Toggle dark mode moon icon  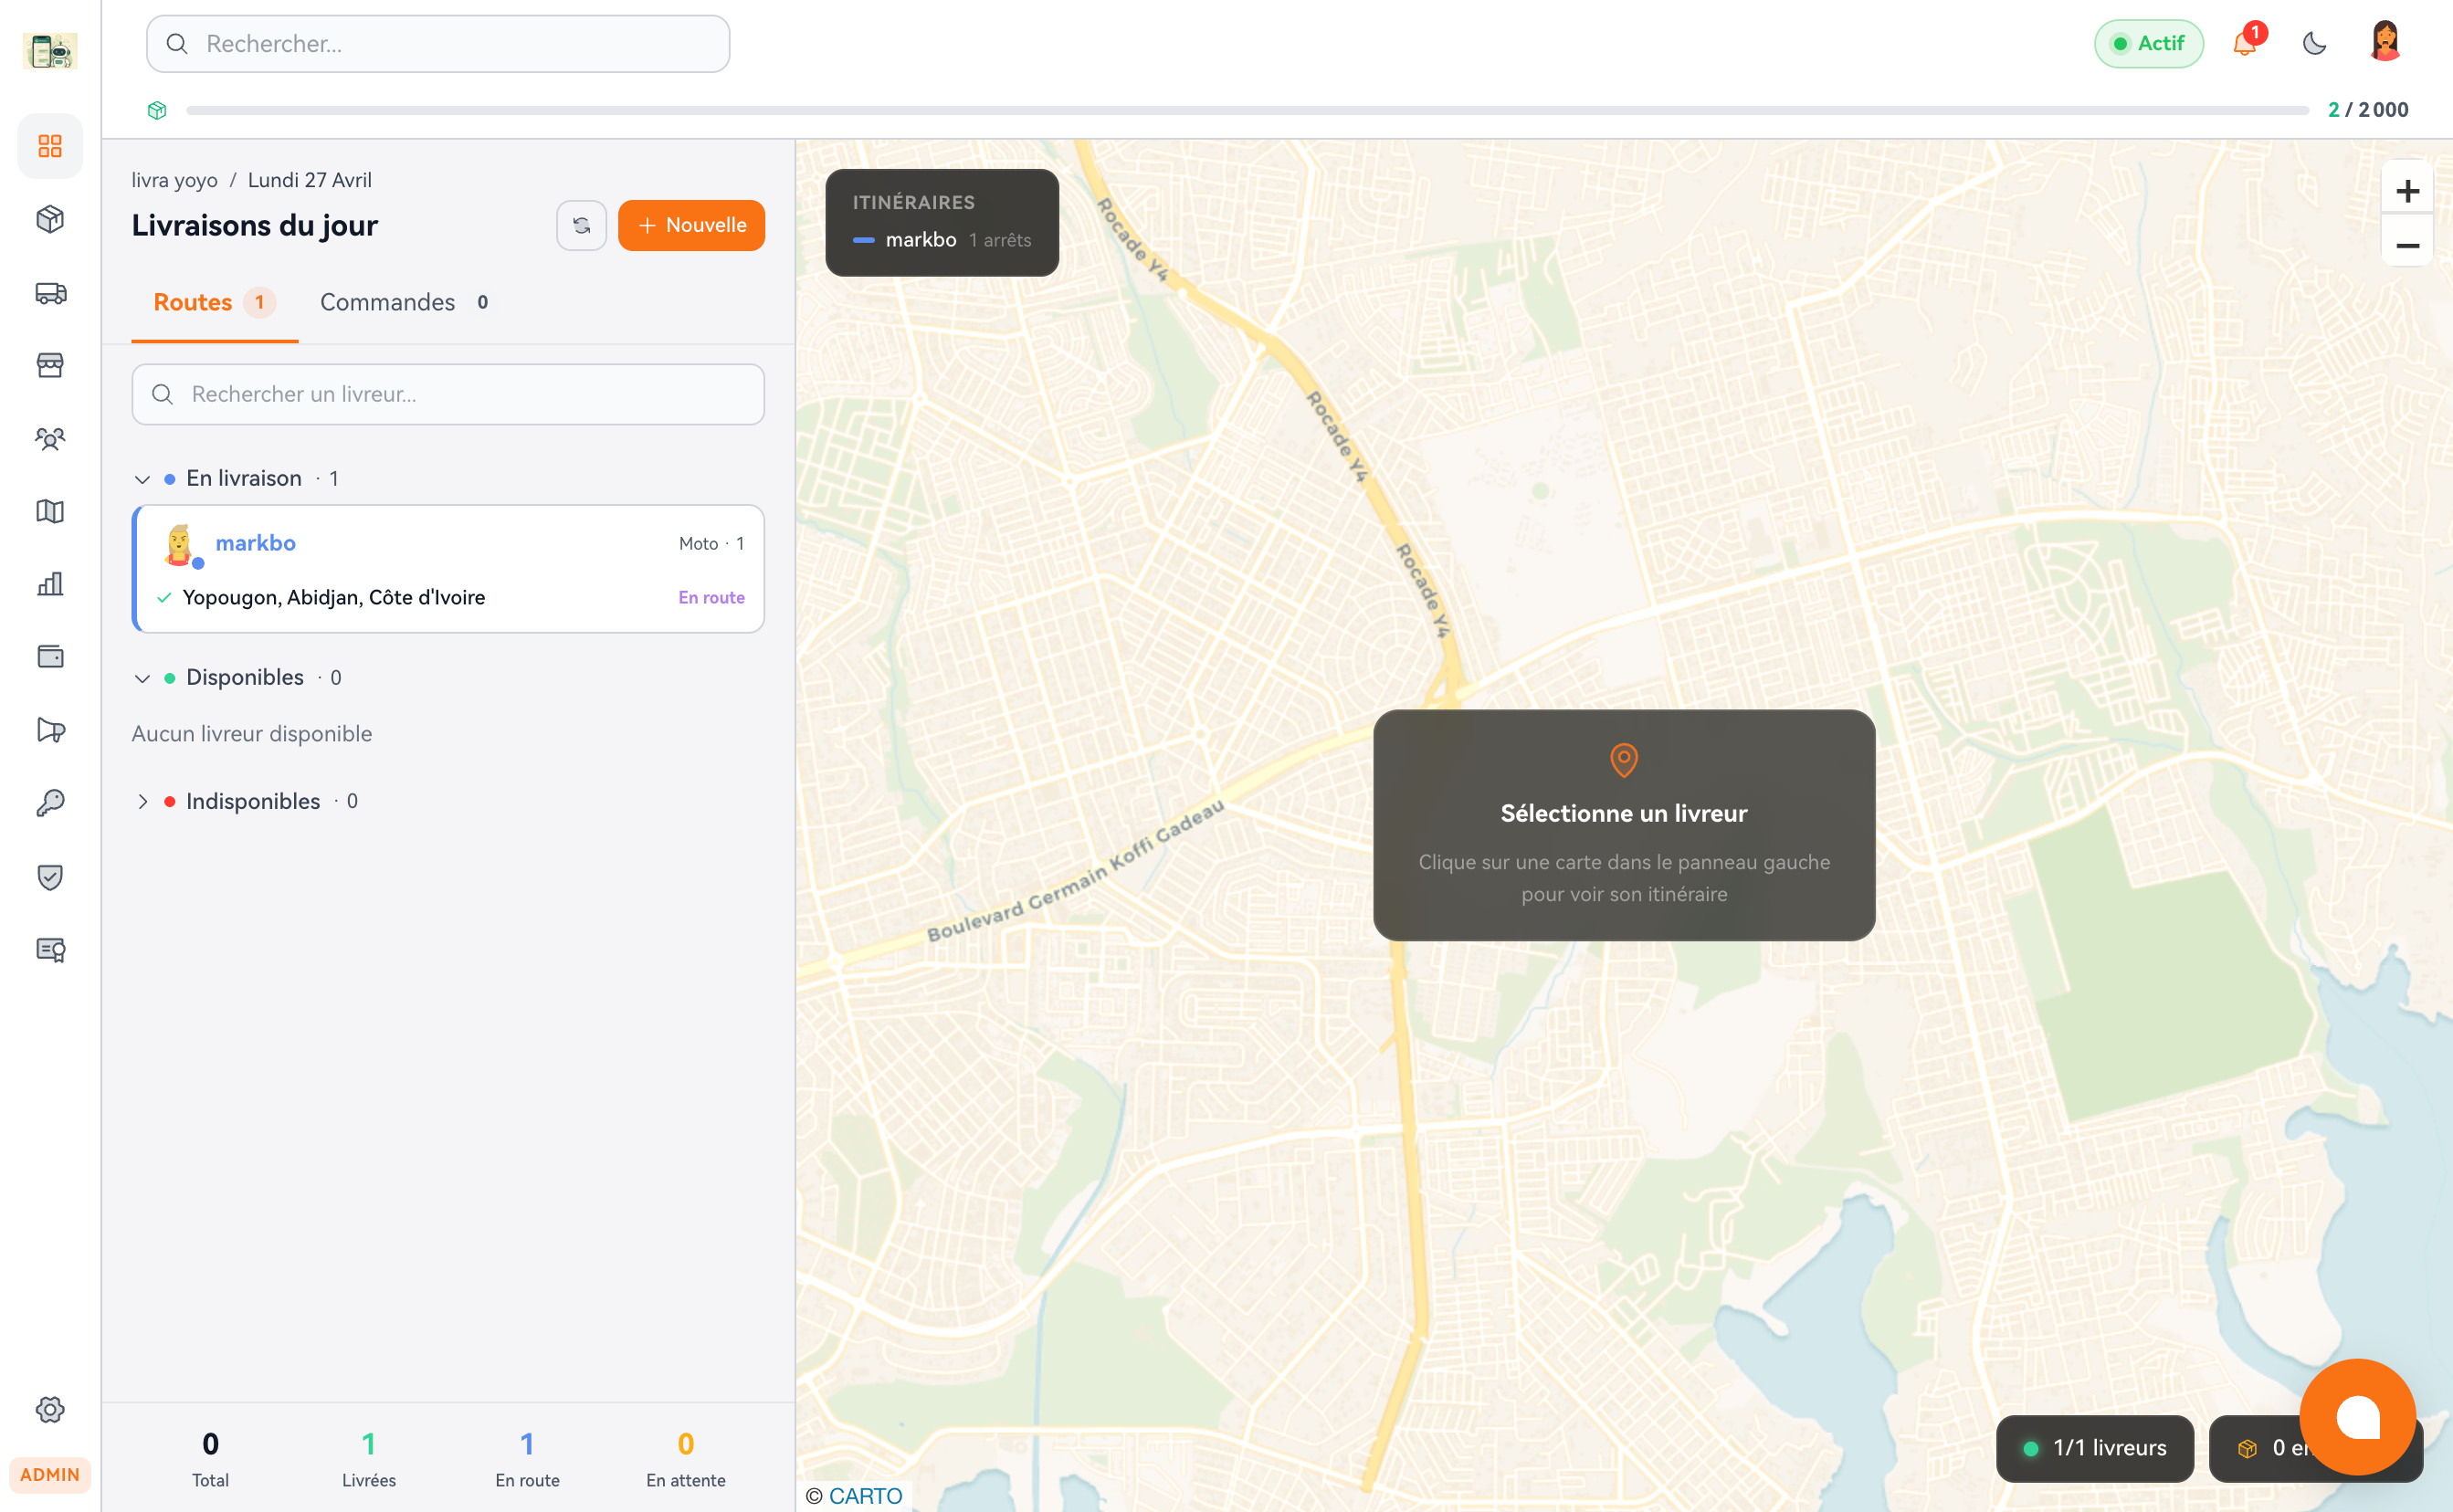coord(2314,43)
